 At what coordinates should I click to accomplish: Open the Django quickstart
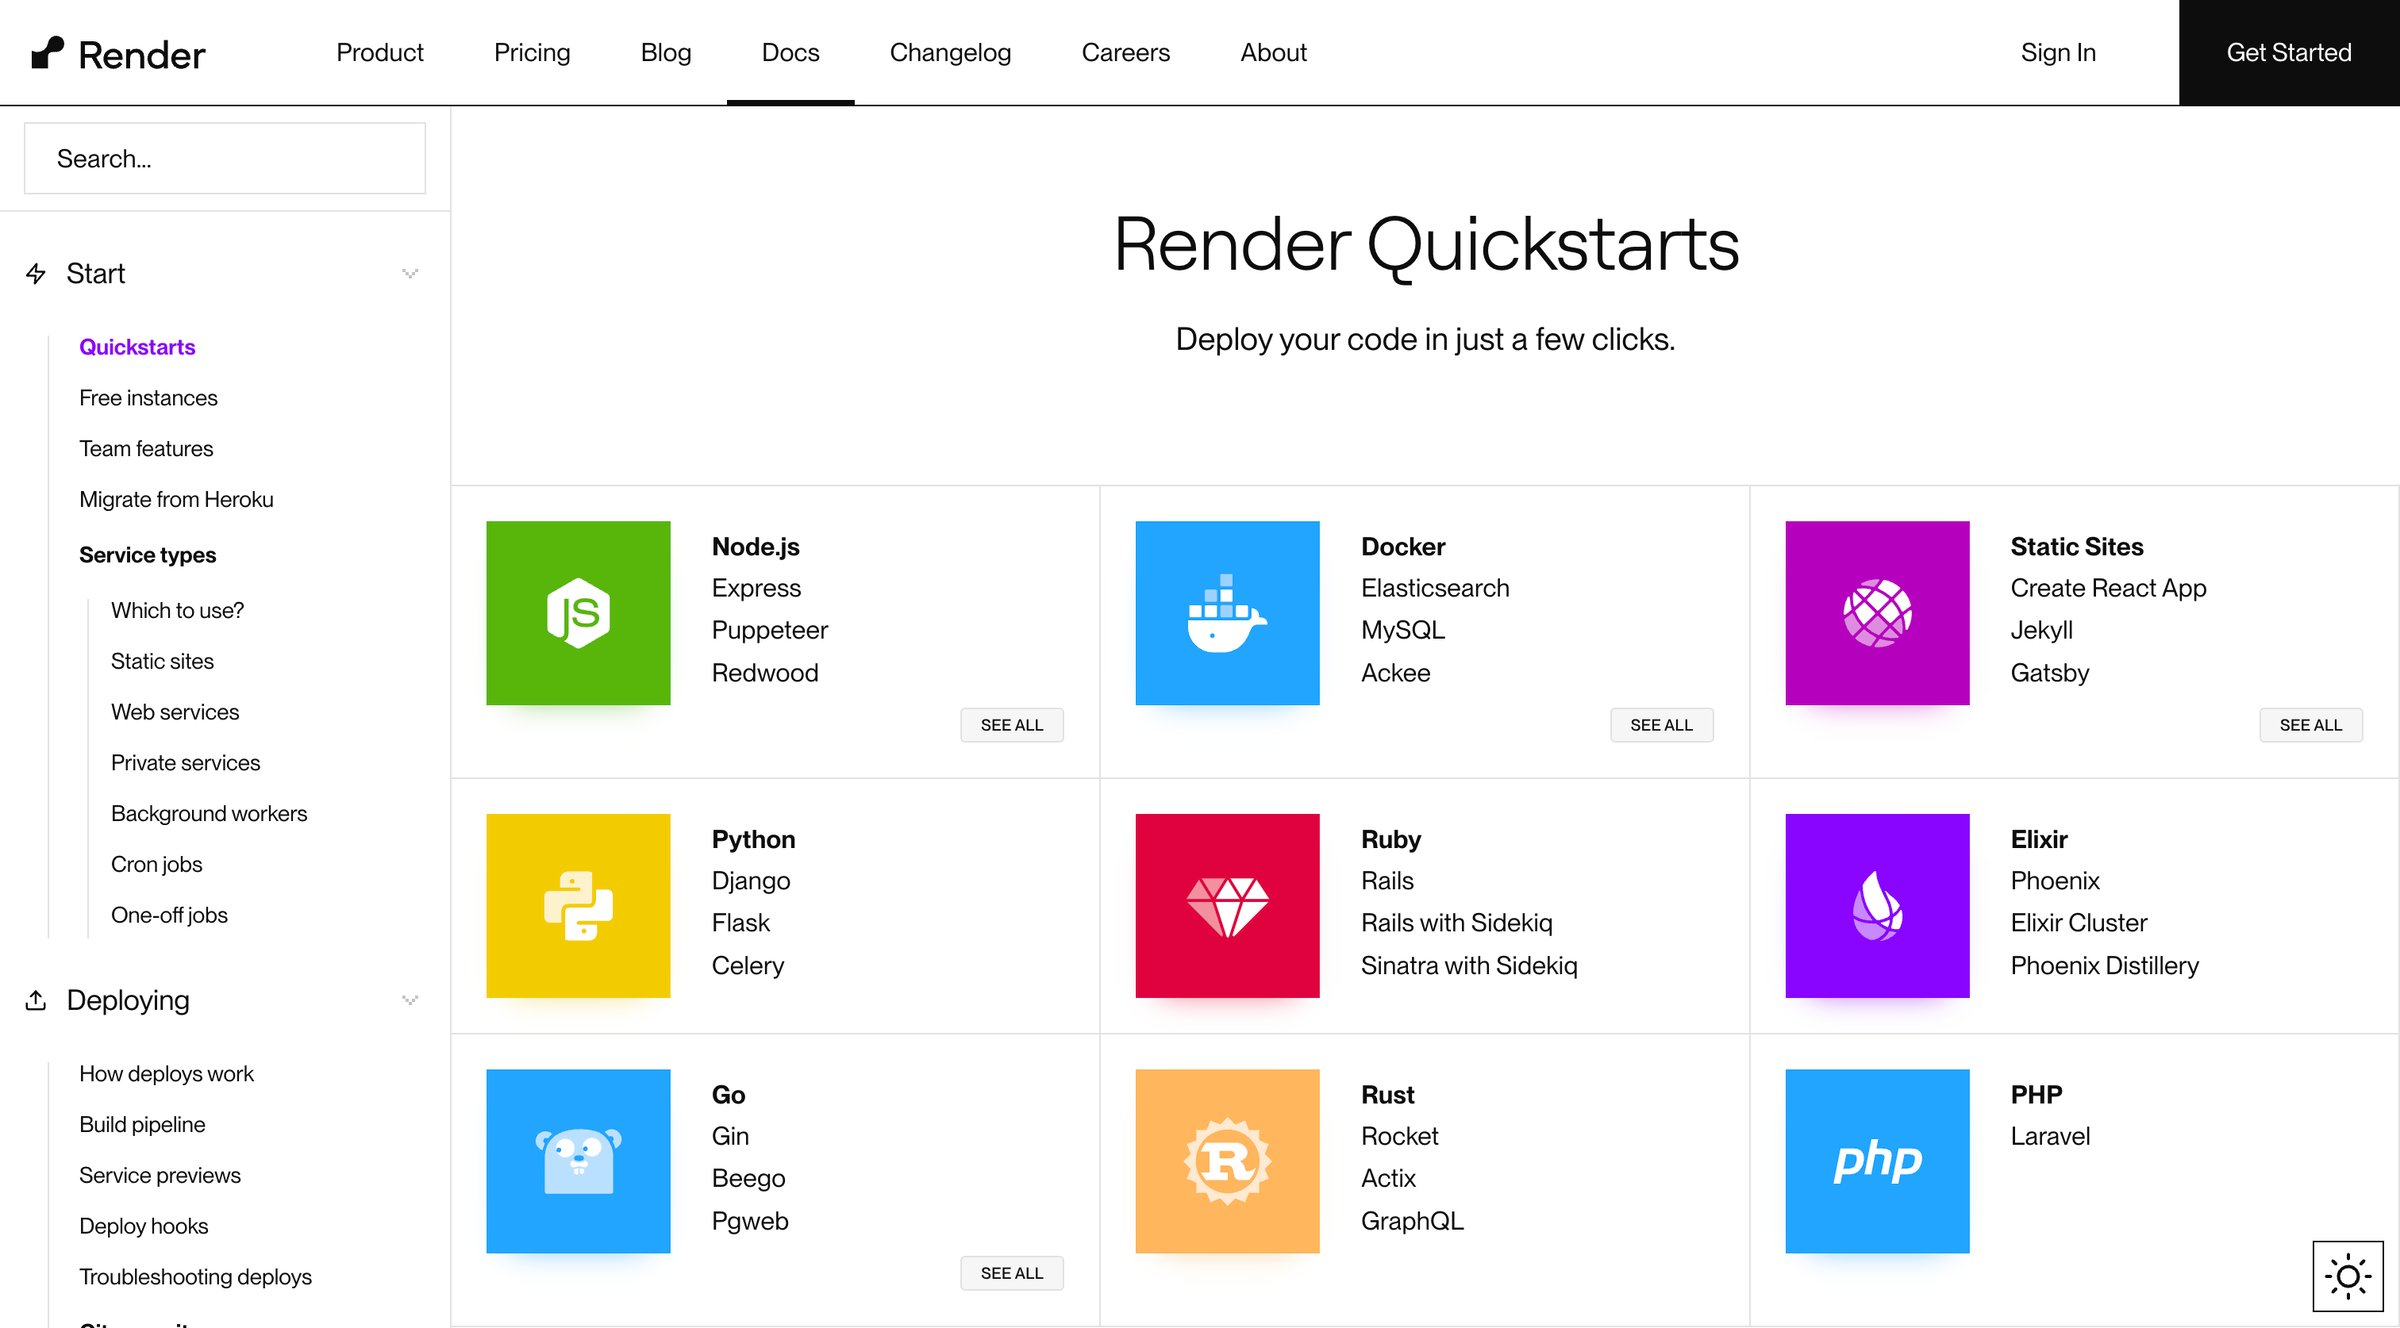pyautogui.click(x=751, y=881)
